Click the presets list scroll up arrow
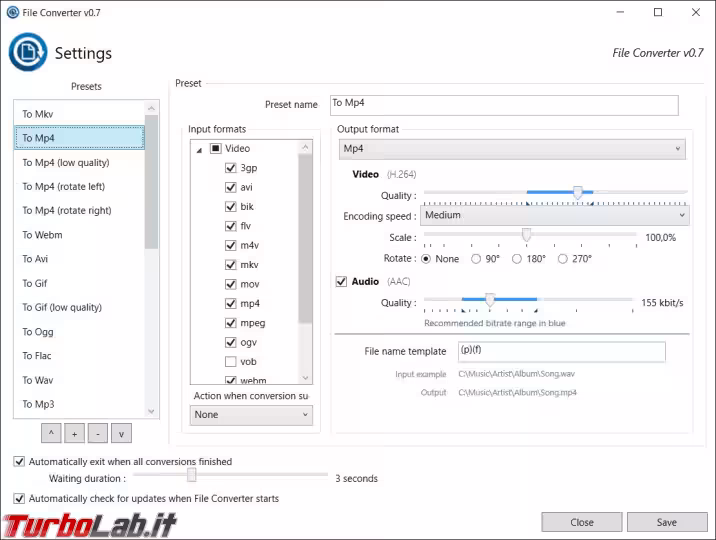The width and height of the screenshot is (716, 540). coord(152,108)
